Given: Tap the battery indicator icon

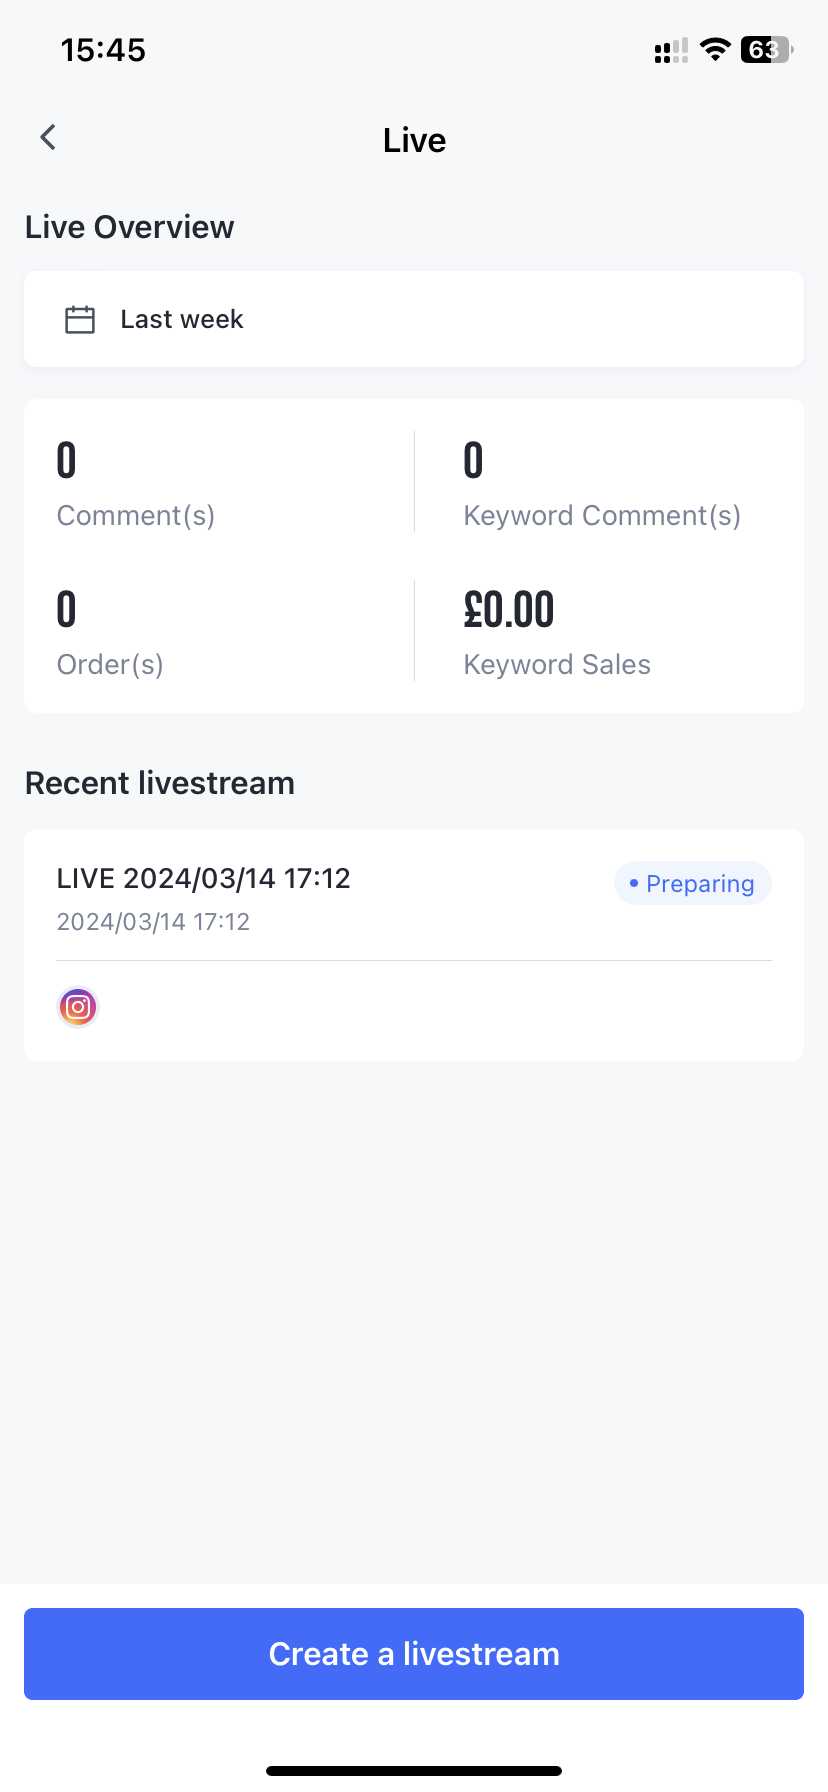Looking at the screenshot, I should 766,50.
